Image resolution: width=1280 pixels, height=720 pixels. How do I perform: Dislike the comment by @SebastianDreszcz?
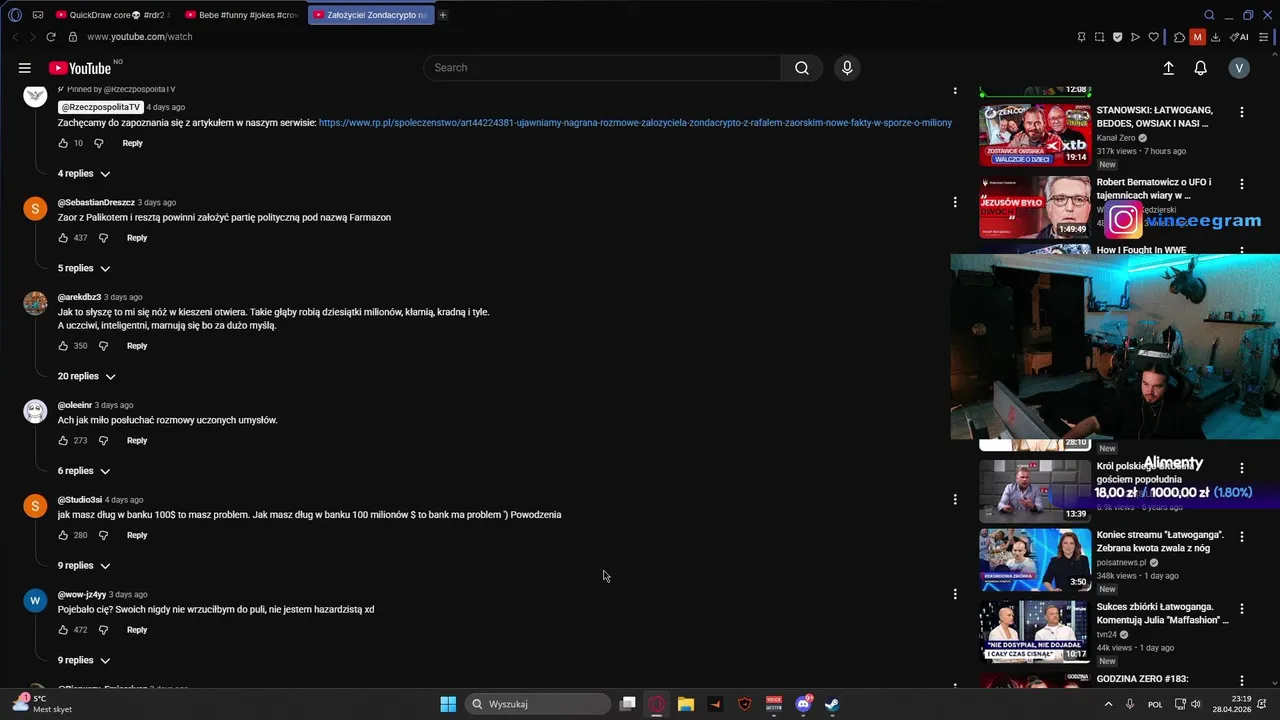click(103, 238)
